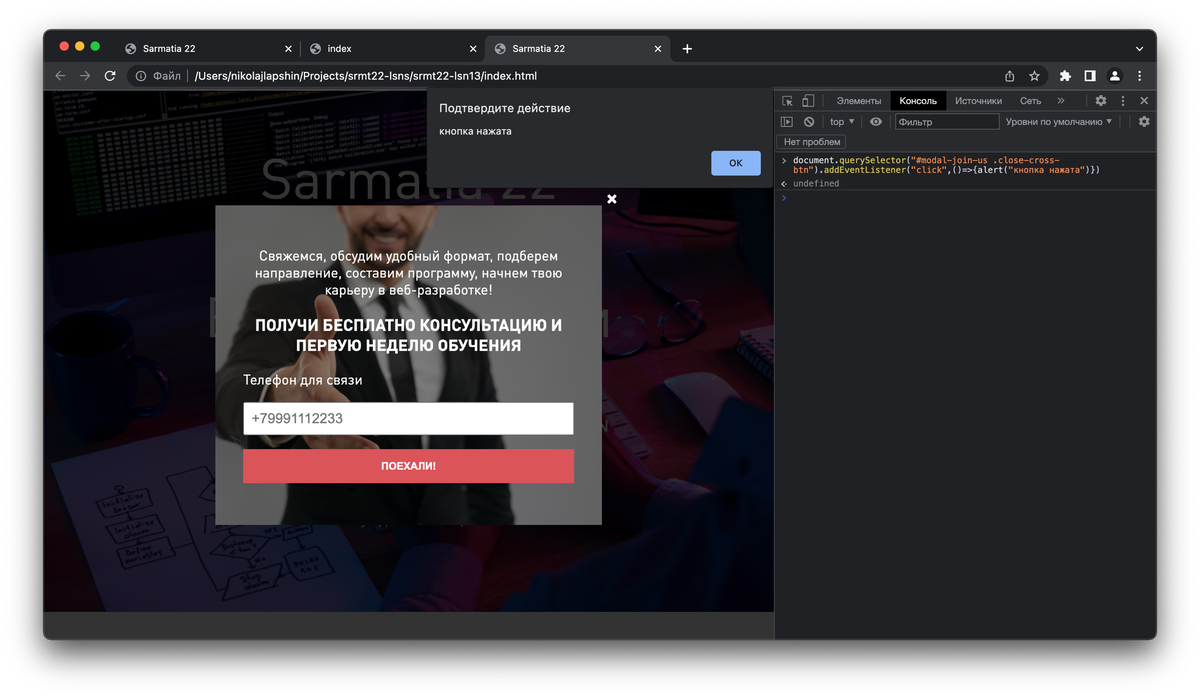Click the undefined console result
Image resolution: width=1200 pixels, height=697 pixels.
[x=816, y=184]
